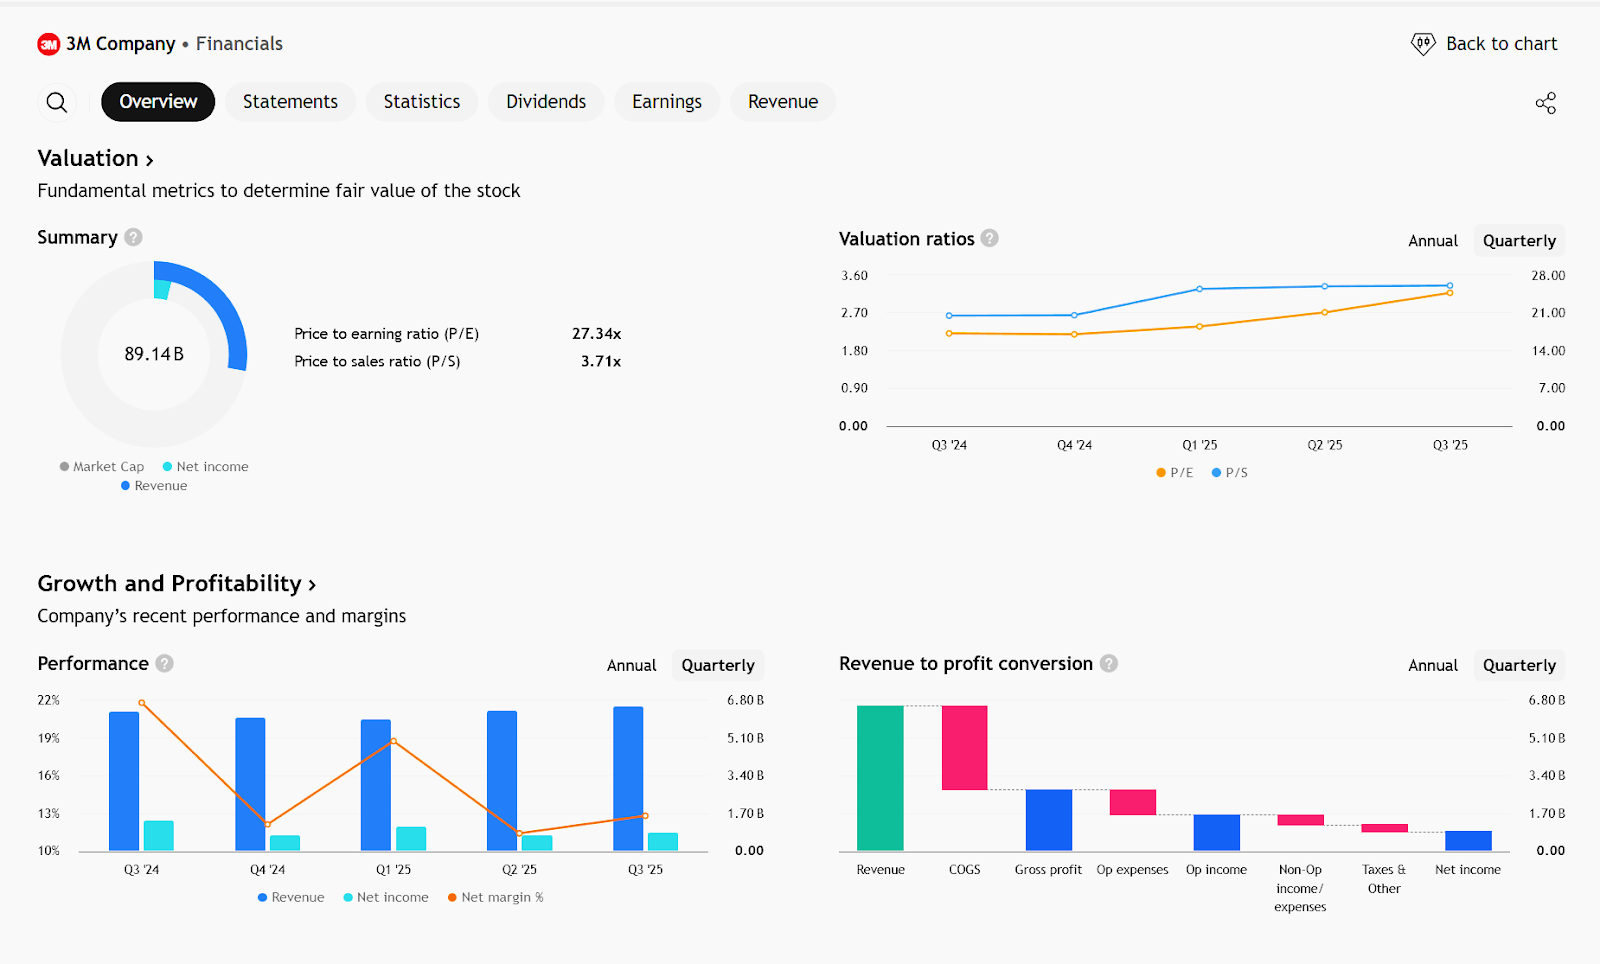Toggle the P/E legend color dot
Screen dimensions: 1600x964
click(x=1160, y=473)
